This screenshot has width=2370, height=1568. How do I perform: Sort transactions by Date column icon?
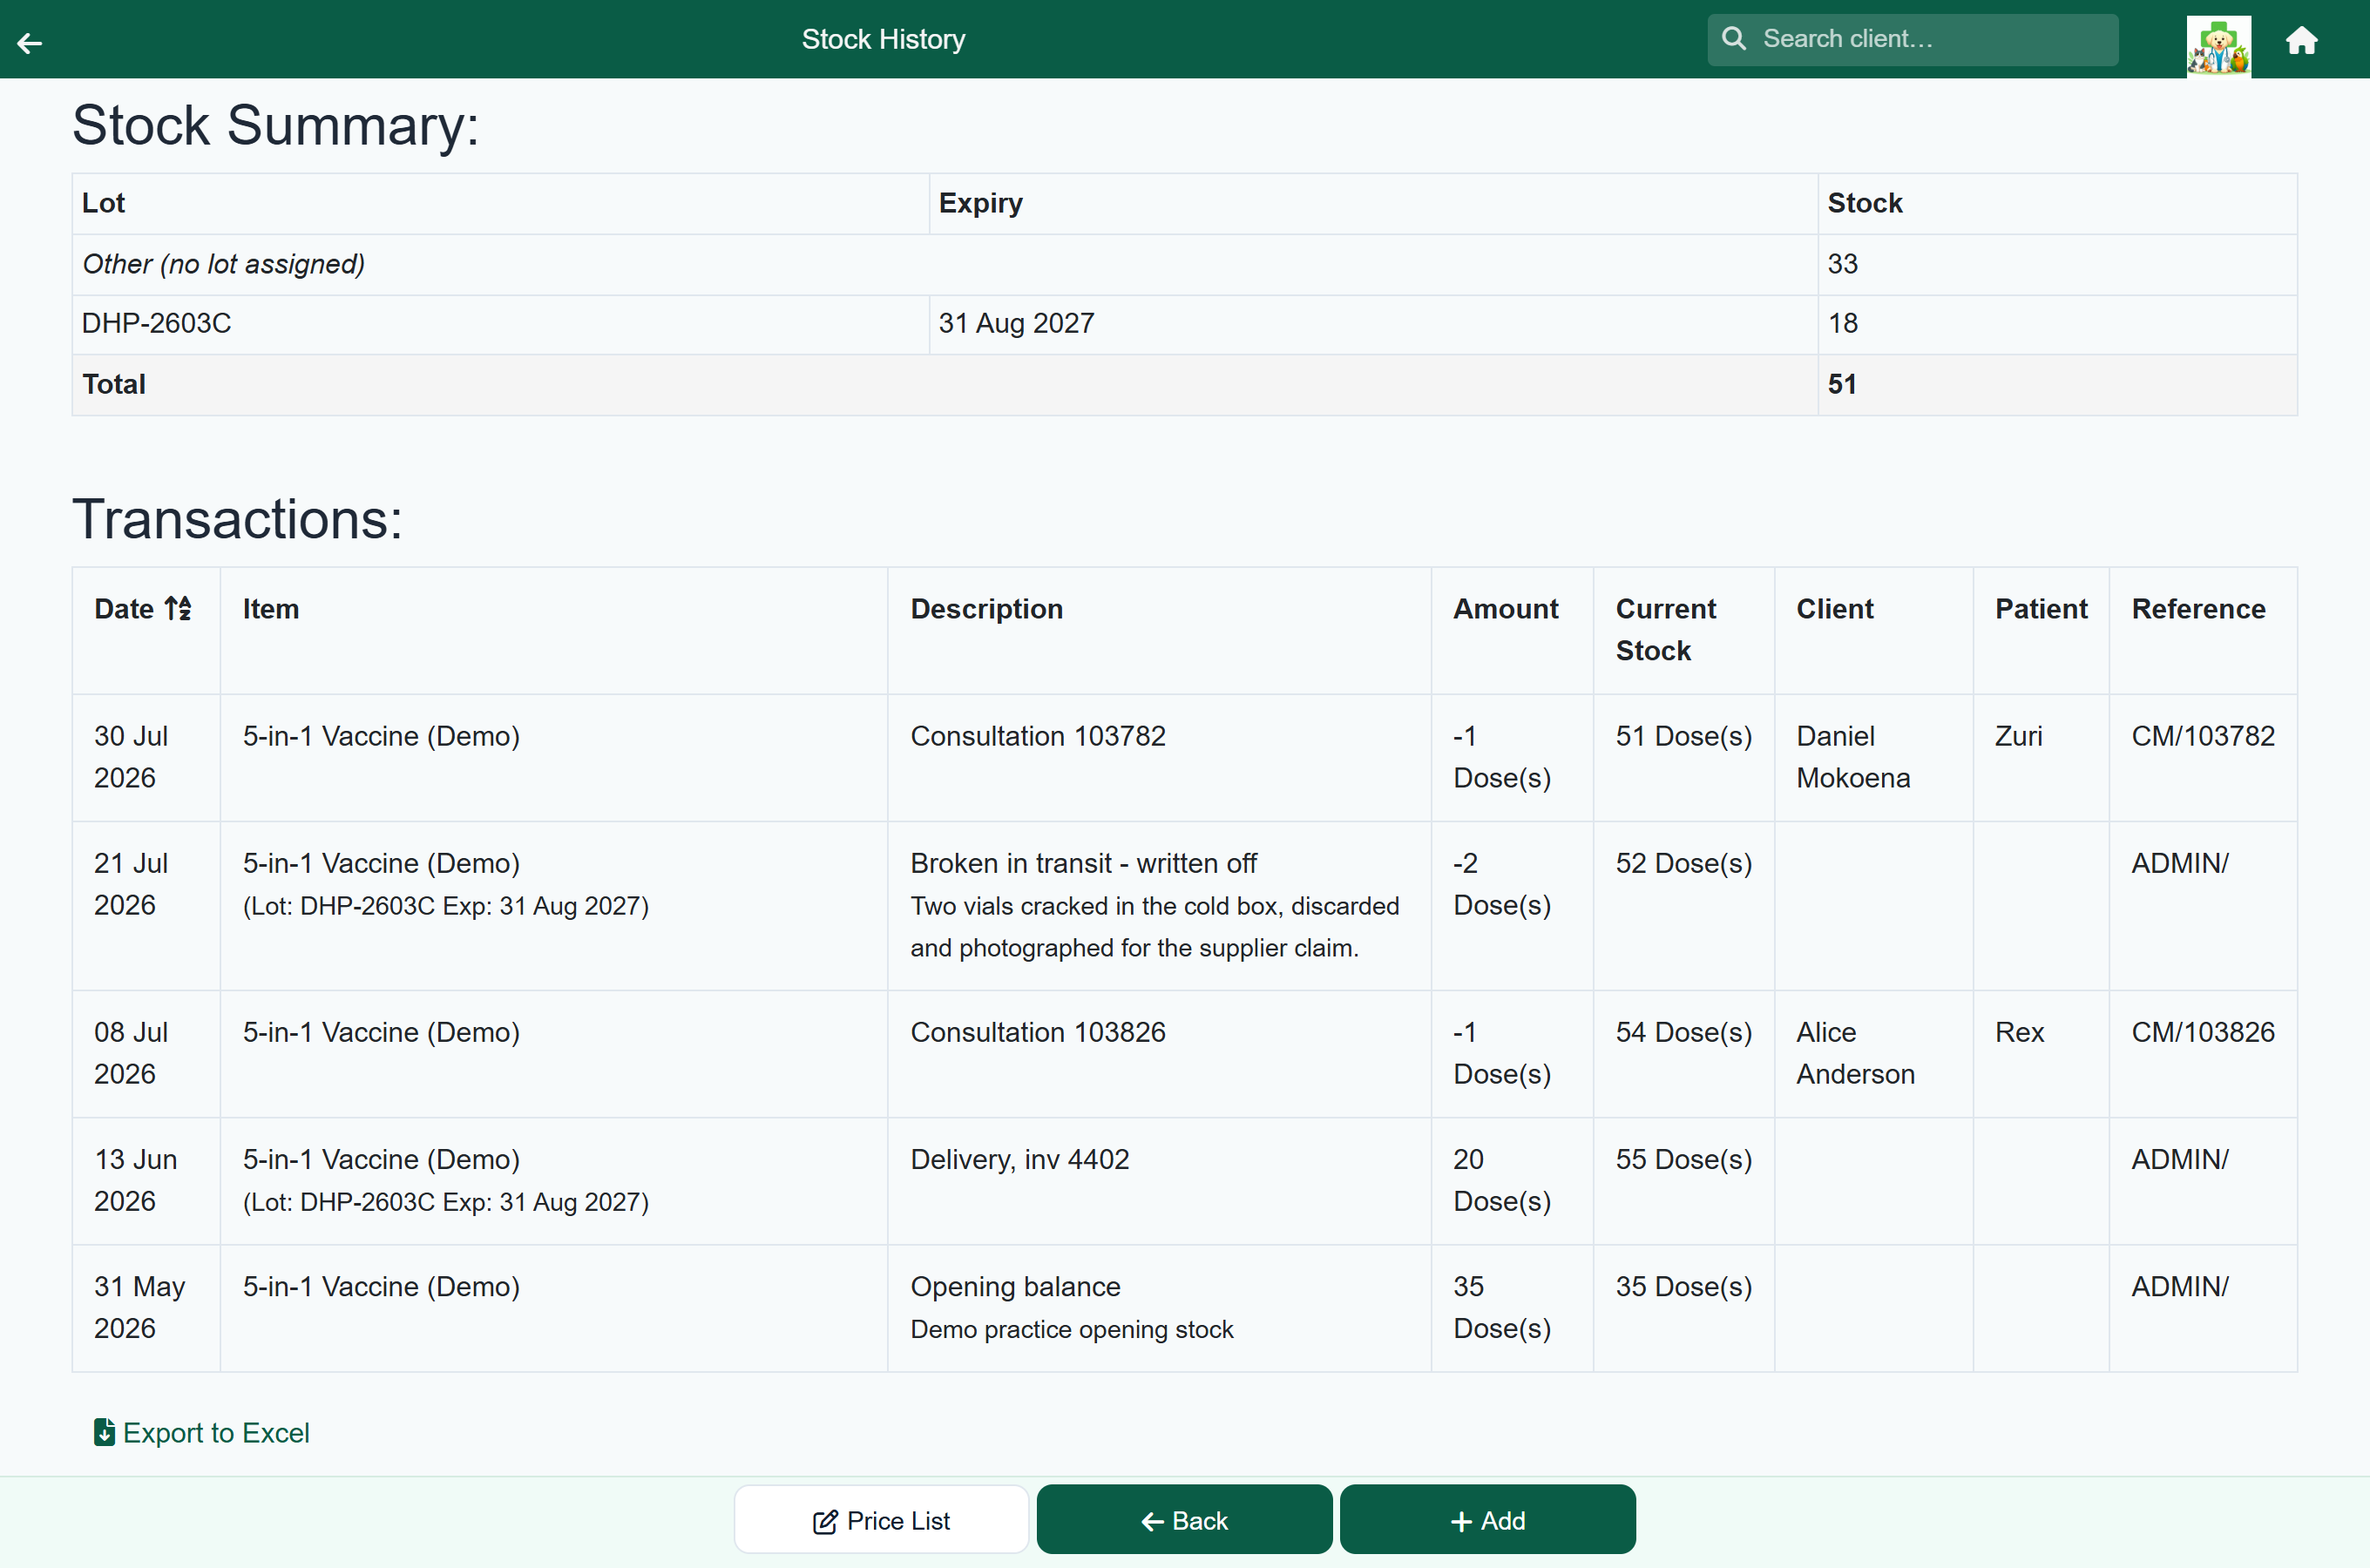(178, 608)
